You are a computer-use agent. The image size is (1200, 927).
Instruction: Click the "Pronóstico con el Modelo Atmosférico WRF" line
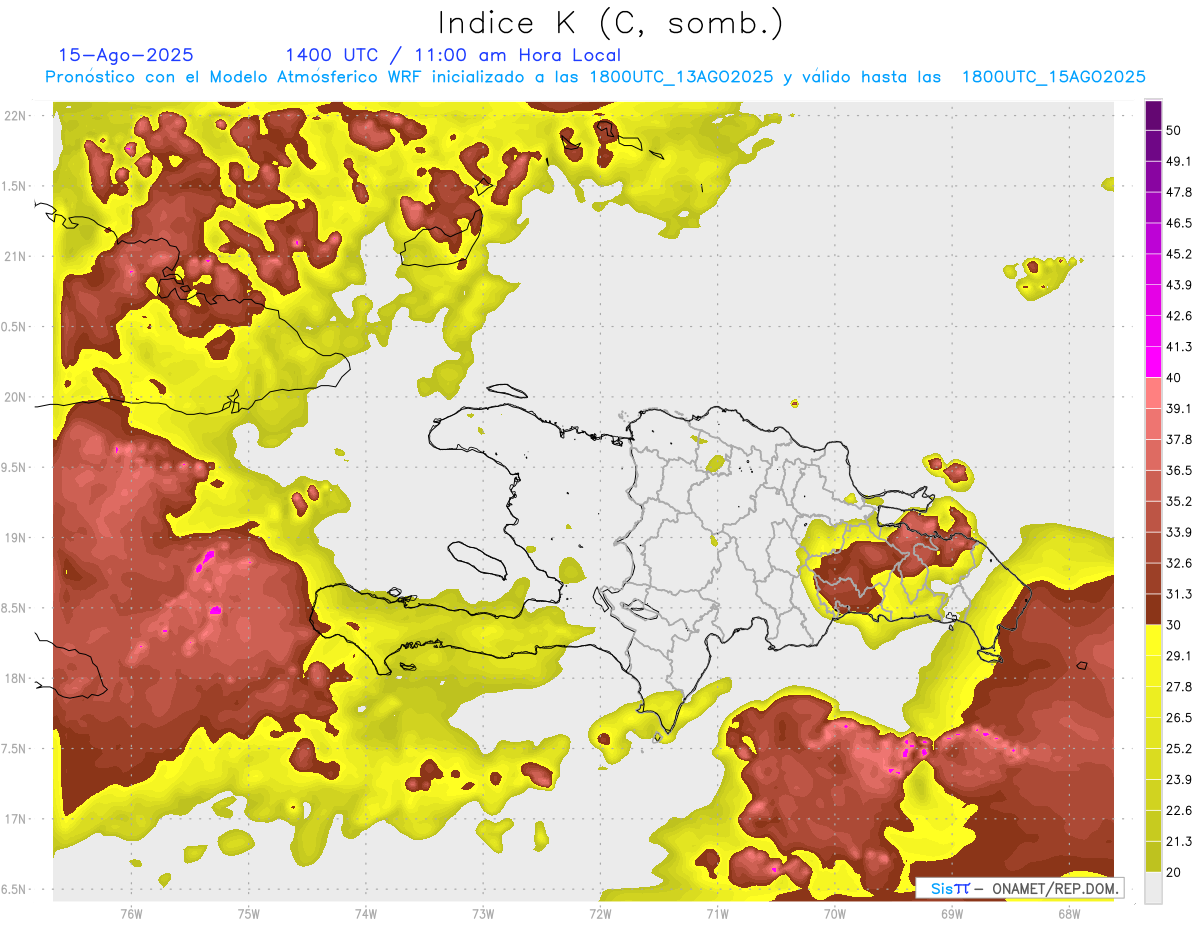(x=595, y=77)
